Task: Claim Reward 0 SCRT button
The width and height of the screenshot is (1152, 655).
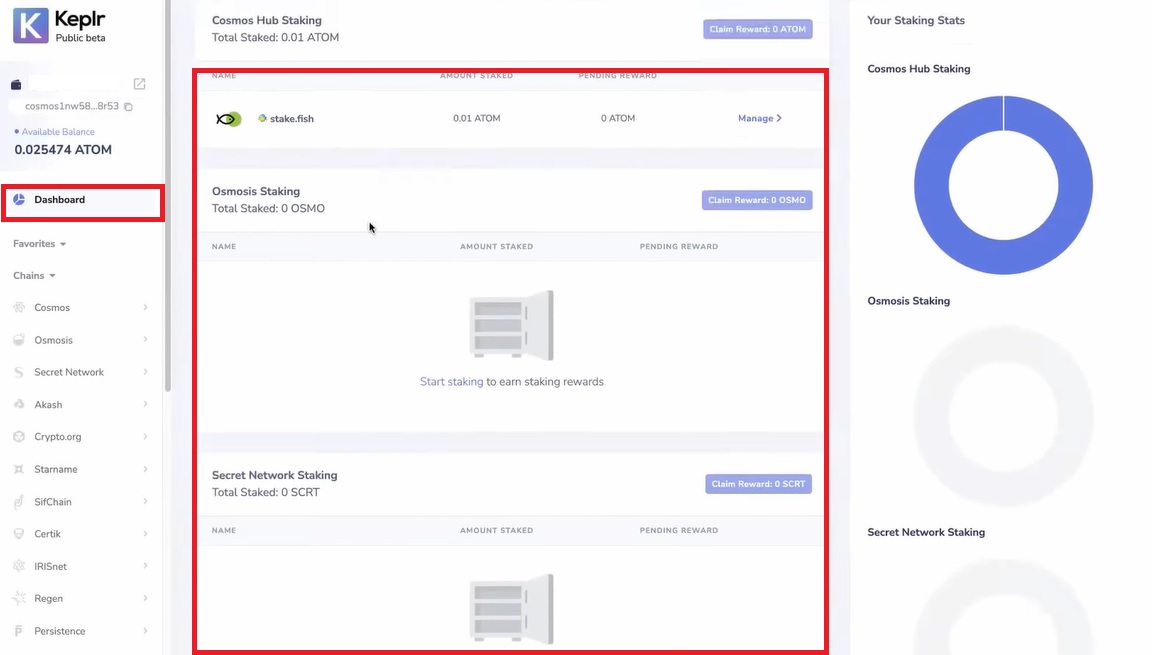Action: pyautogui.click(x=758, y=484)
